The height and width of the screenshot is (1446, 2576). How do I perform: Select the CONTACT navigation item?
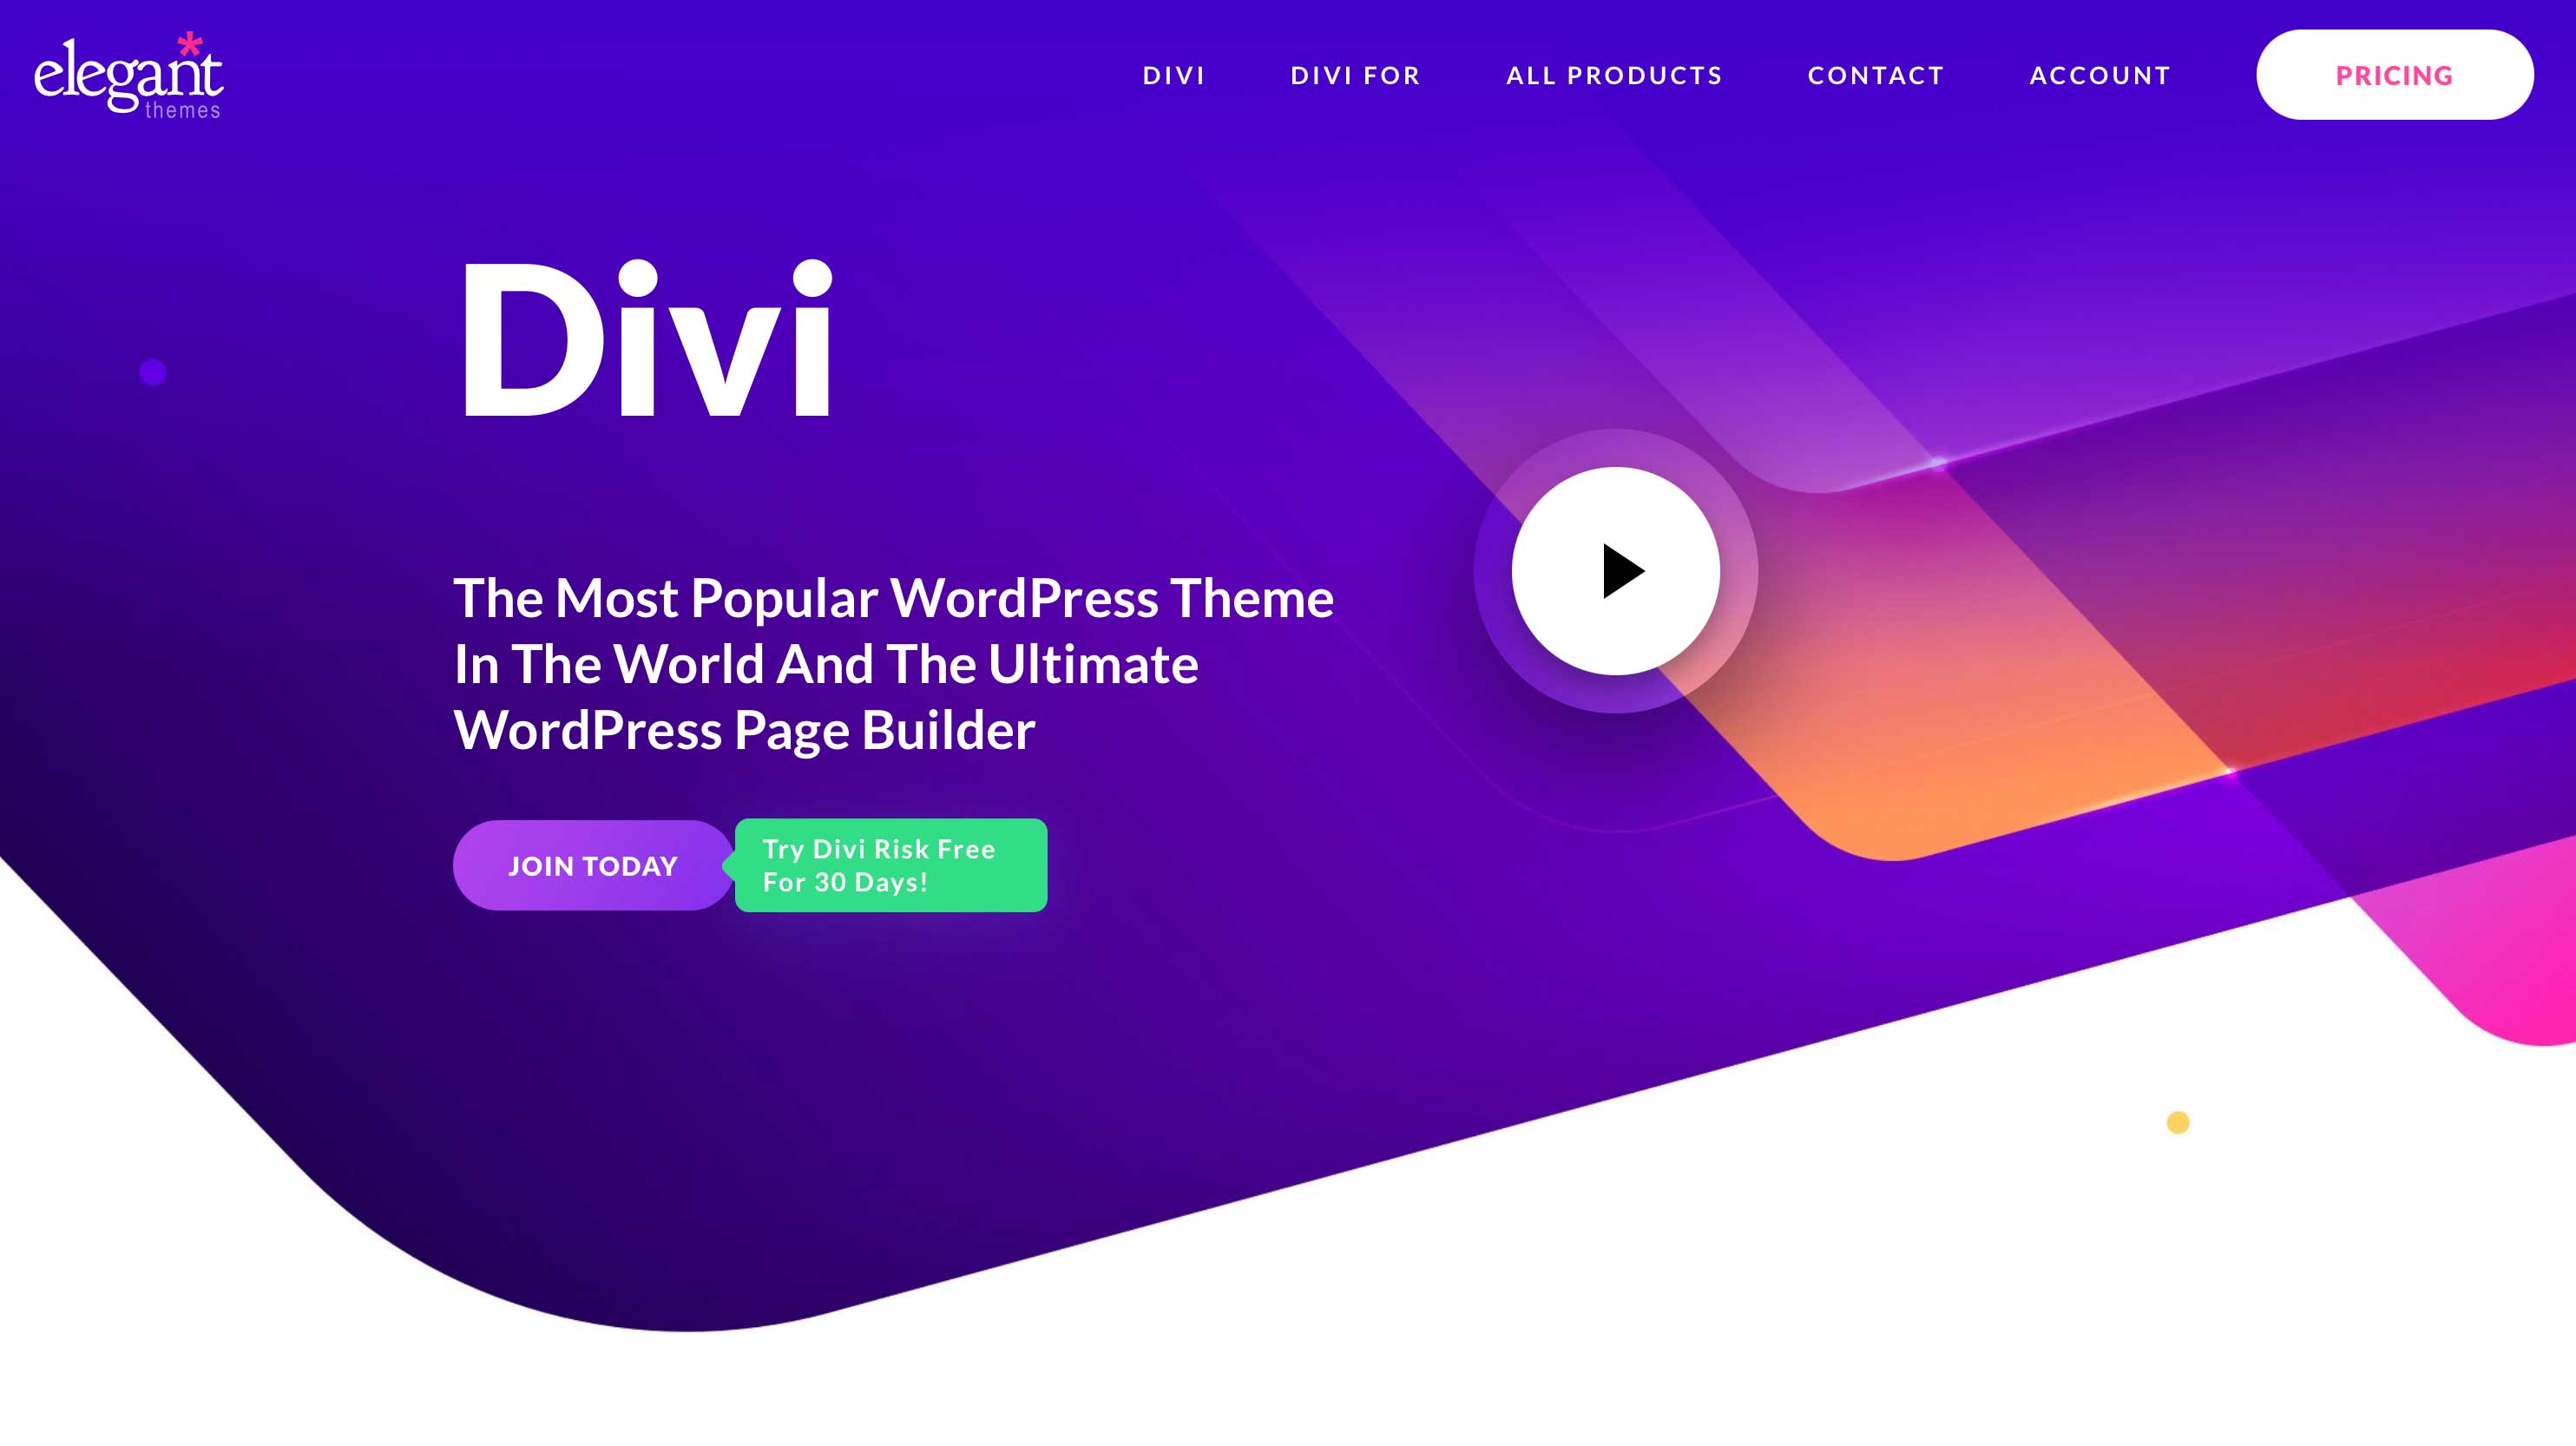pyautogui.click(x=1876, y=75)
